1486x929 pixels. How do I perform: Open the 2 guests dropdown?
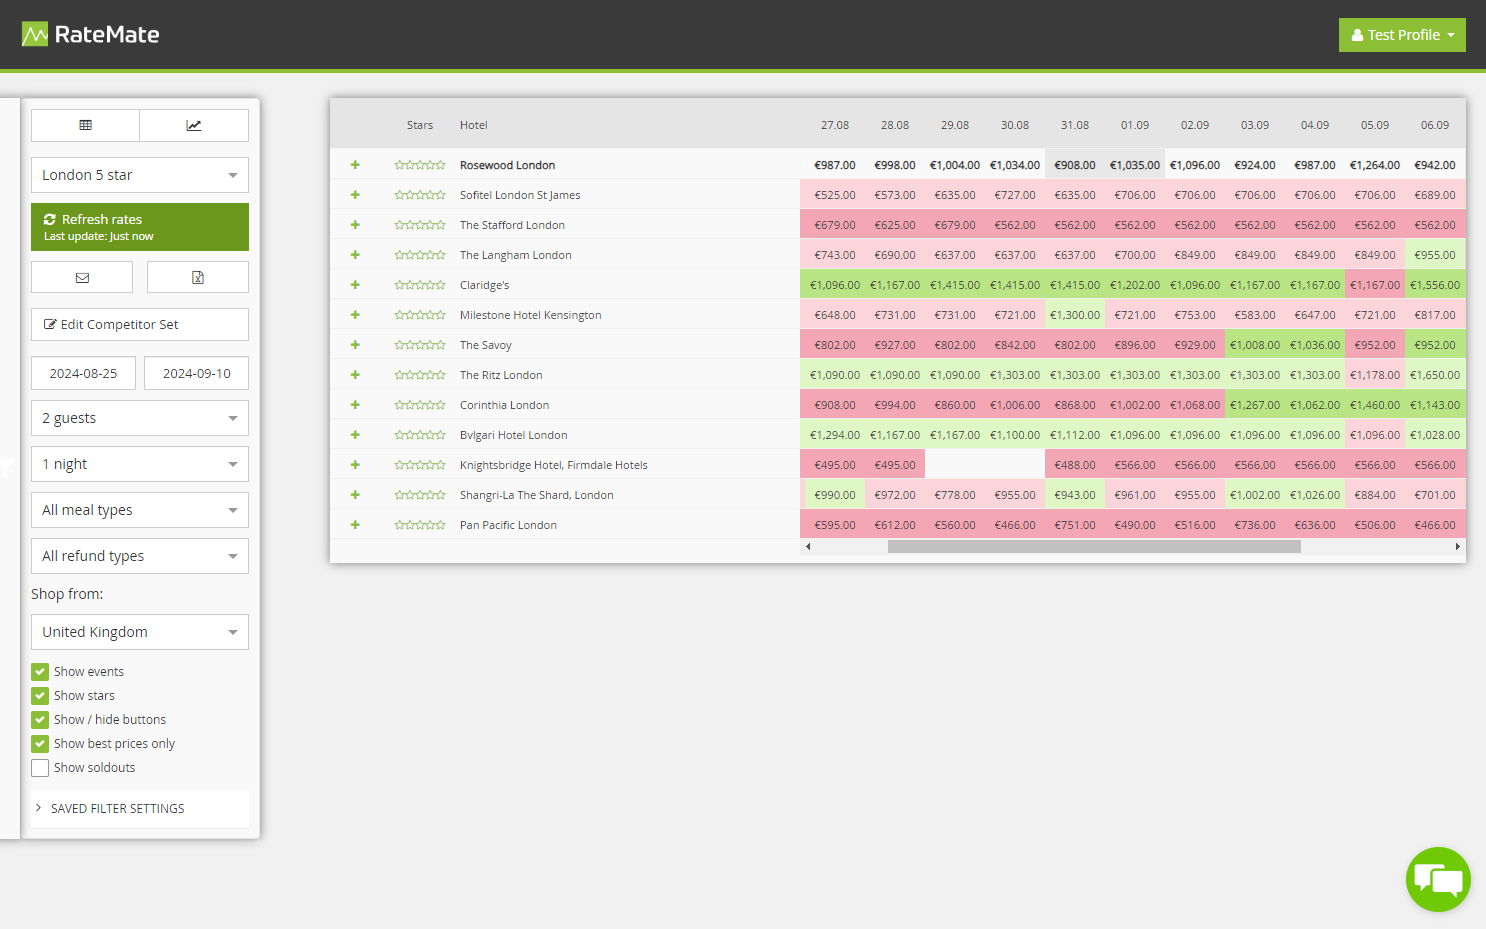click(140, 418)
